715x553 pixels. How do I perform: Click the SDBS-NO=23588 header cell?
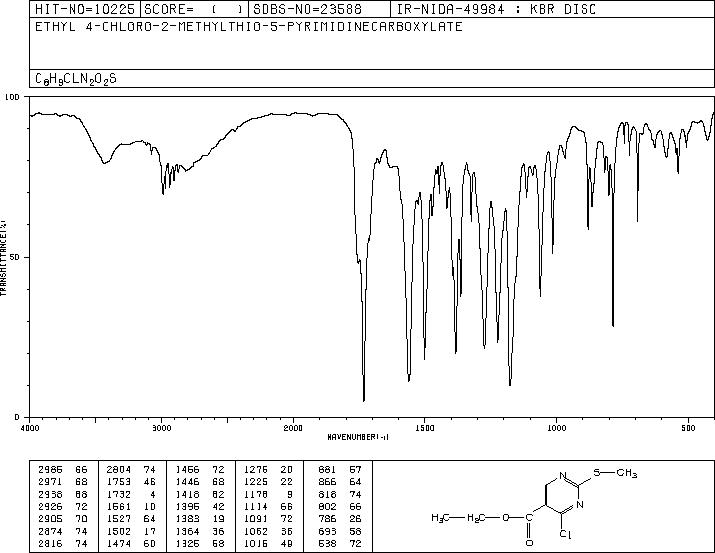[319, 9]
